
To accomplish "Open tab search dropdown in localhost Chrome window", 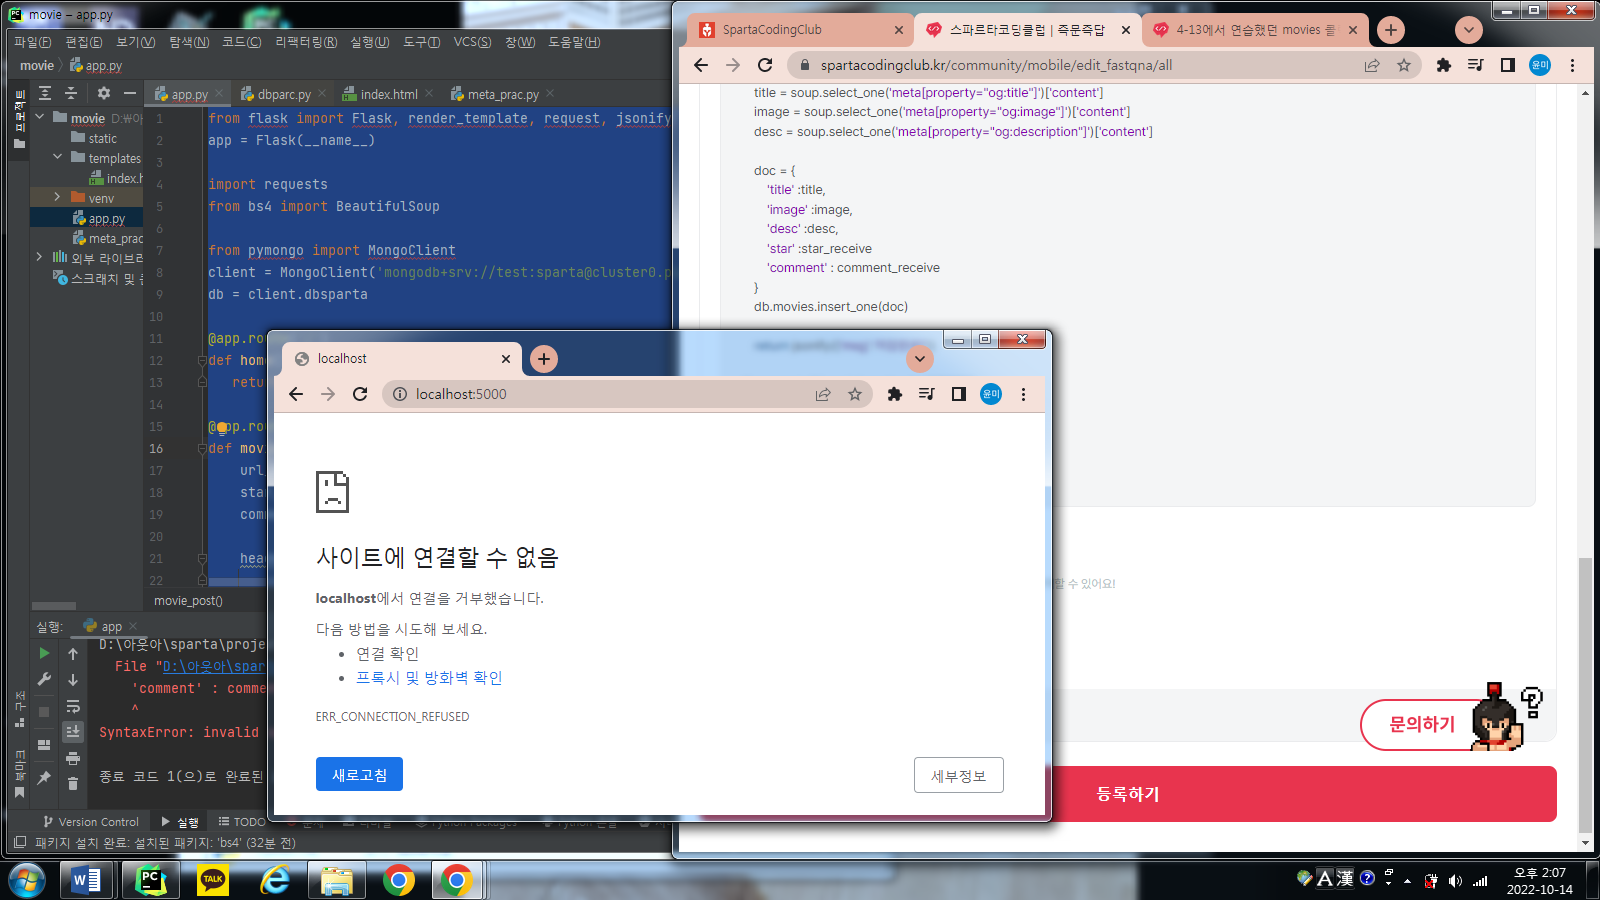I will 920,359.
